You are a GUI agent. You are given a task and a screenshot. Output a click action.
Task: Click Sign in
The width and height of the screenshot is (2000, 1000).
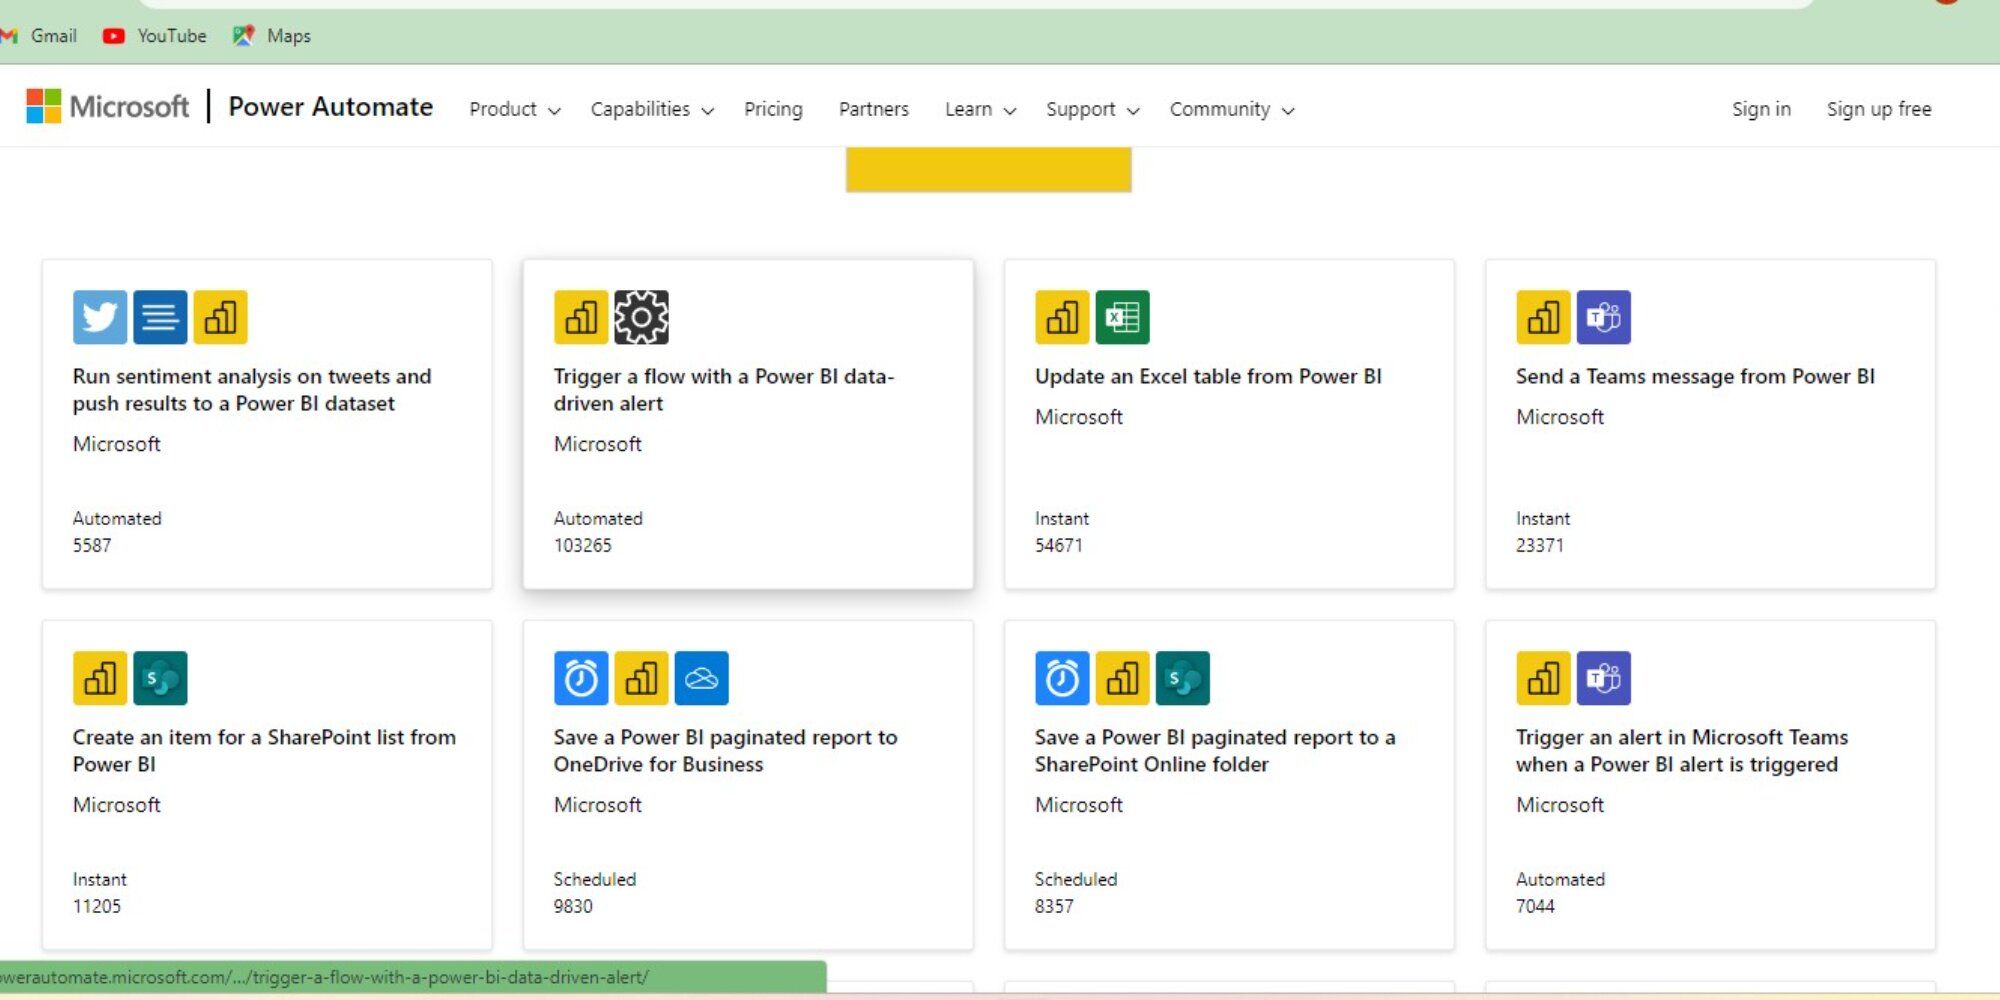click(1761, 109)
